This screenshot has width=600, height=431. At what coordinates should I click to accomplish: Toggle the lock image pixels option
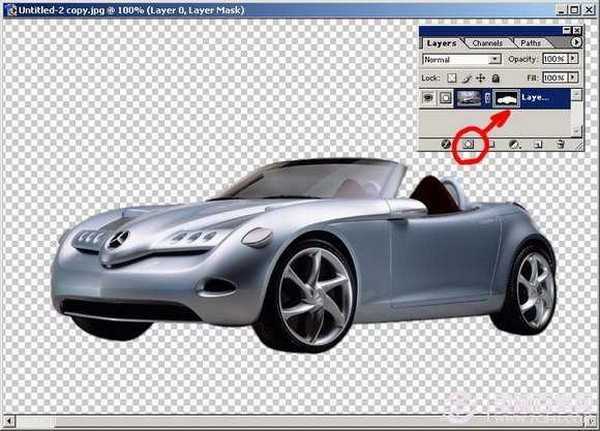[468, 77]
